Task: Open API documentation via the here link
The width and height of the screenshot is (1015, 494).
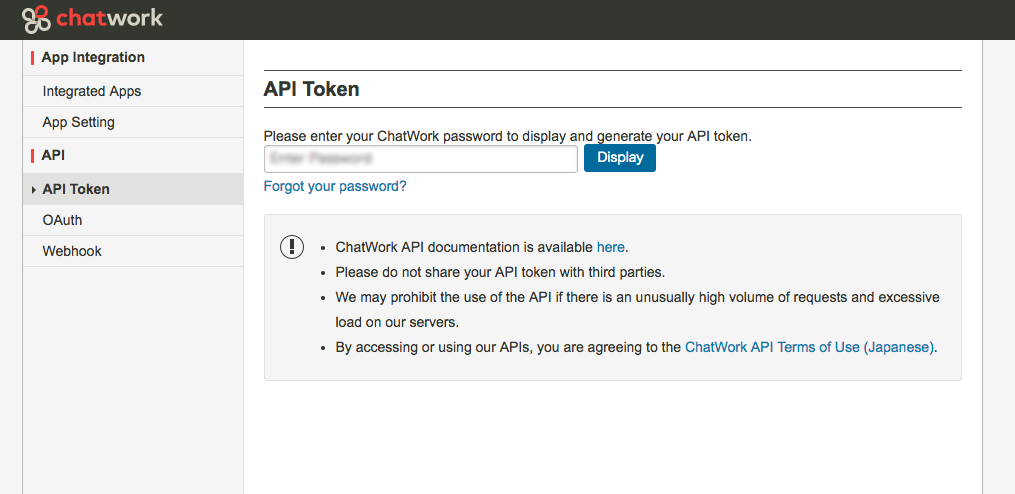Action: coord(611,247)
